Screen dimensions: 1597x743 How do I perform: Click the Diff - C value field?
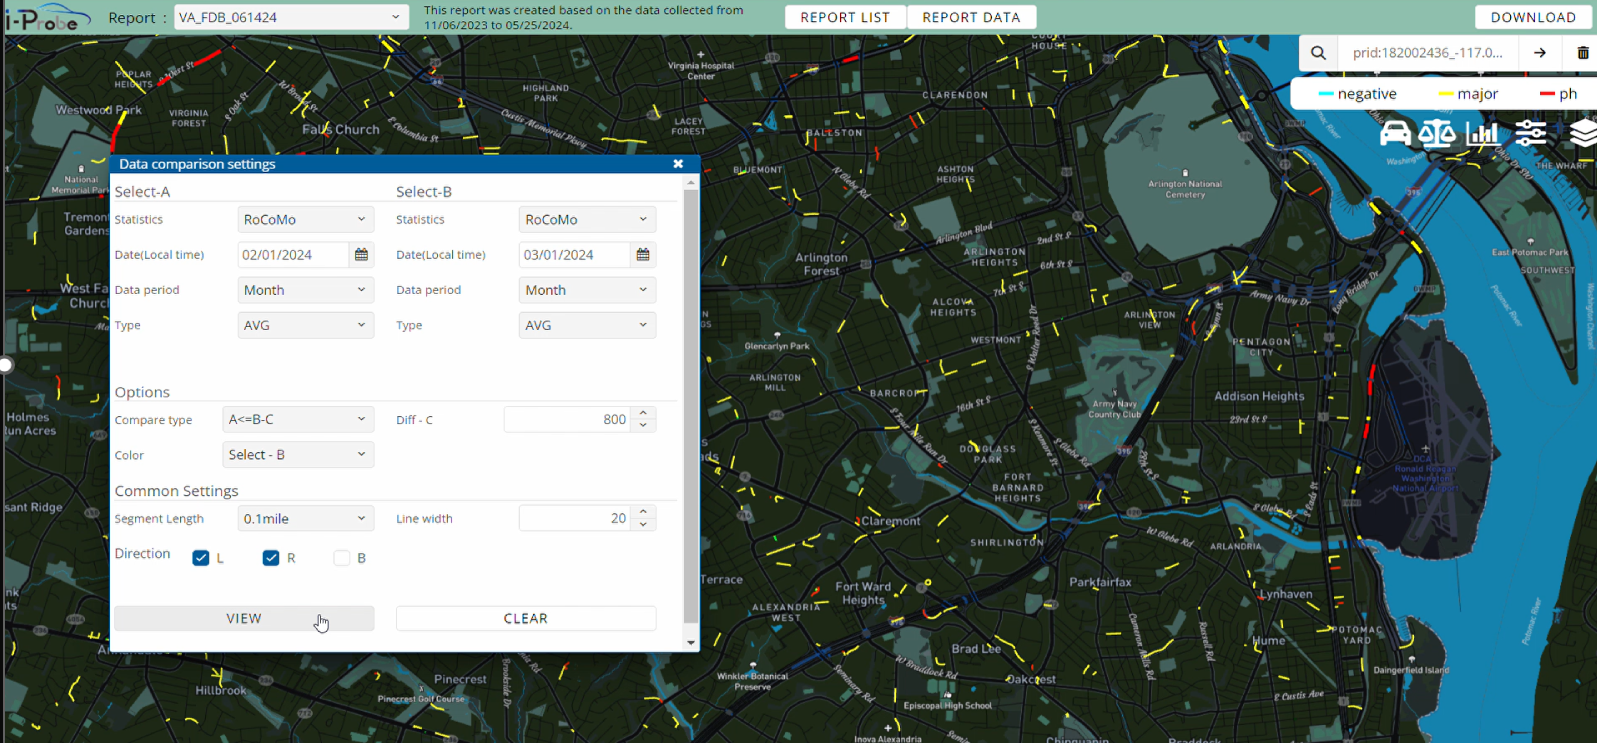pyautogui.click(x=567, y=420)
